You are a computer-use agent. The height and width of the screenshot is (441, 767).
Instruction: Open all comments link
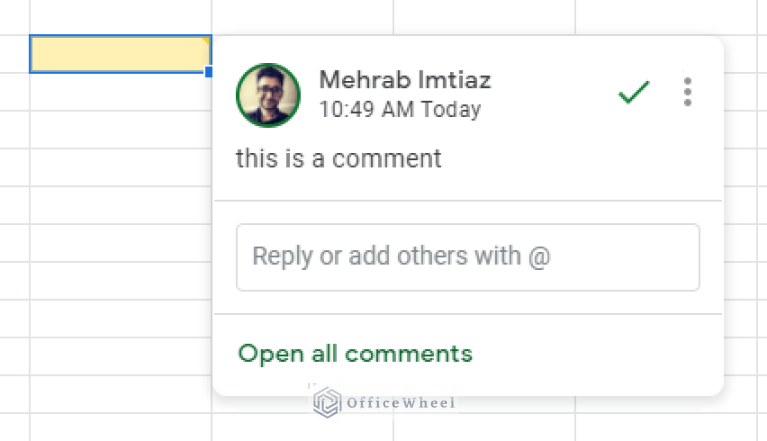355,353
